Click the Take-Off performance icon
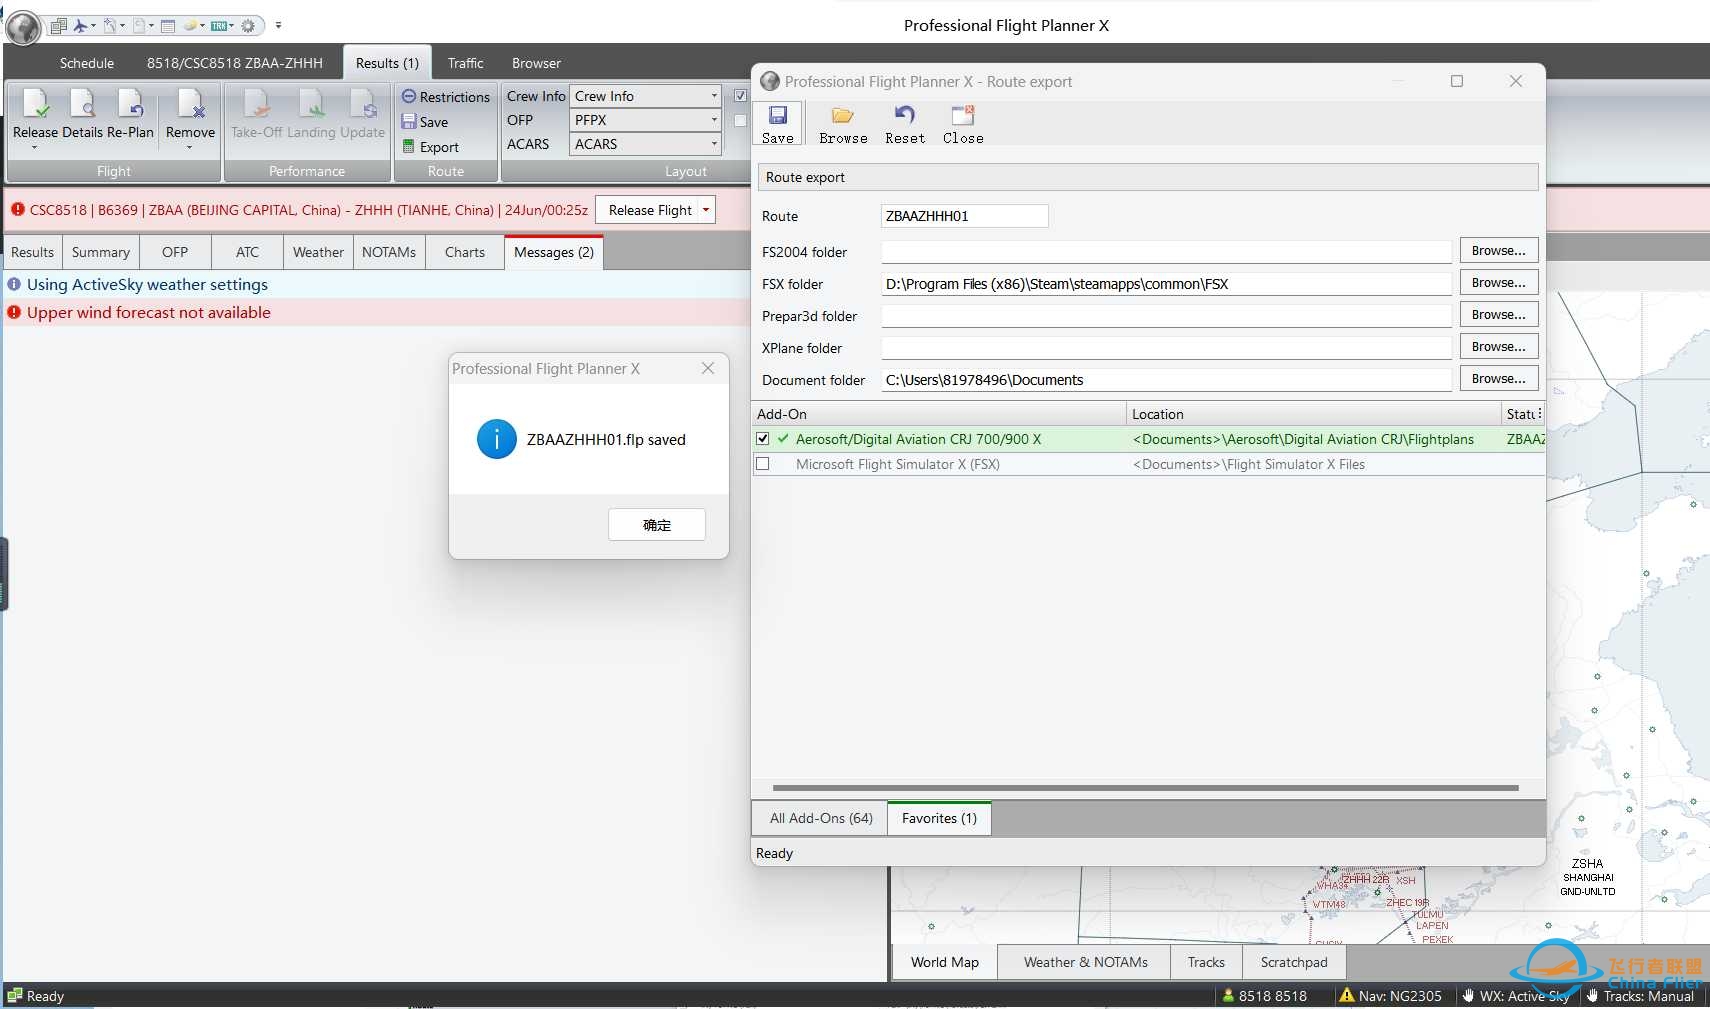 pyautogui.click(x=257, y=103)
